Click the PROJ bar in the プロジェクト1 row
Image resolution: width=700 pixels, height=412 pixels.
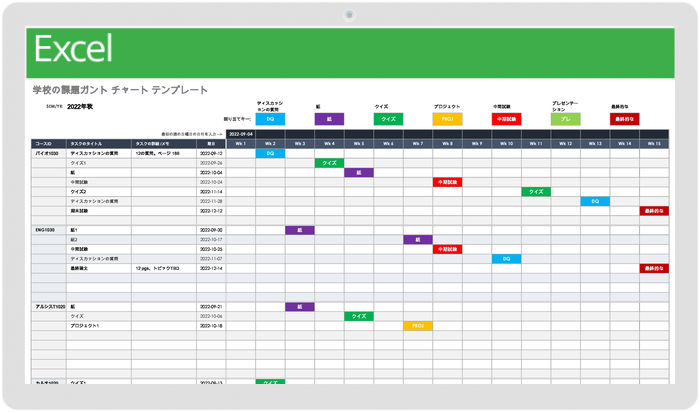click(x=418, y=326)
